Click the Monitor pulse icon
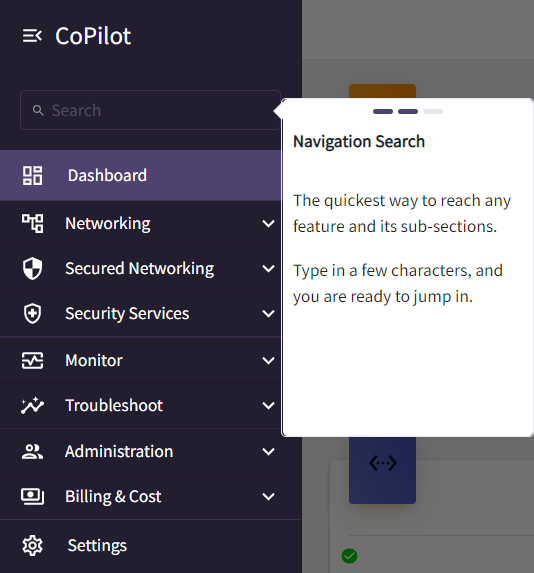The image size is (534, 573). click(33, 361)
